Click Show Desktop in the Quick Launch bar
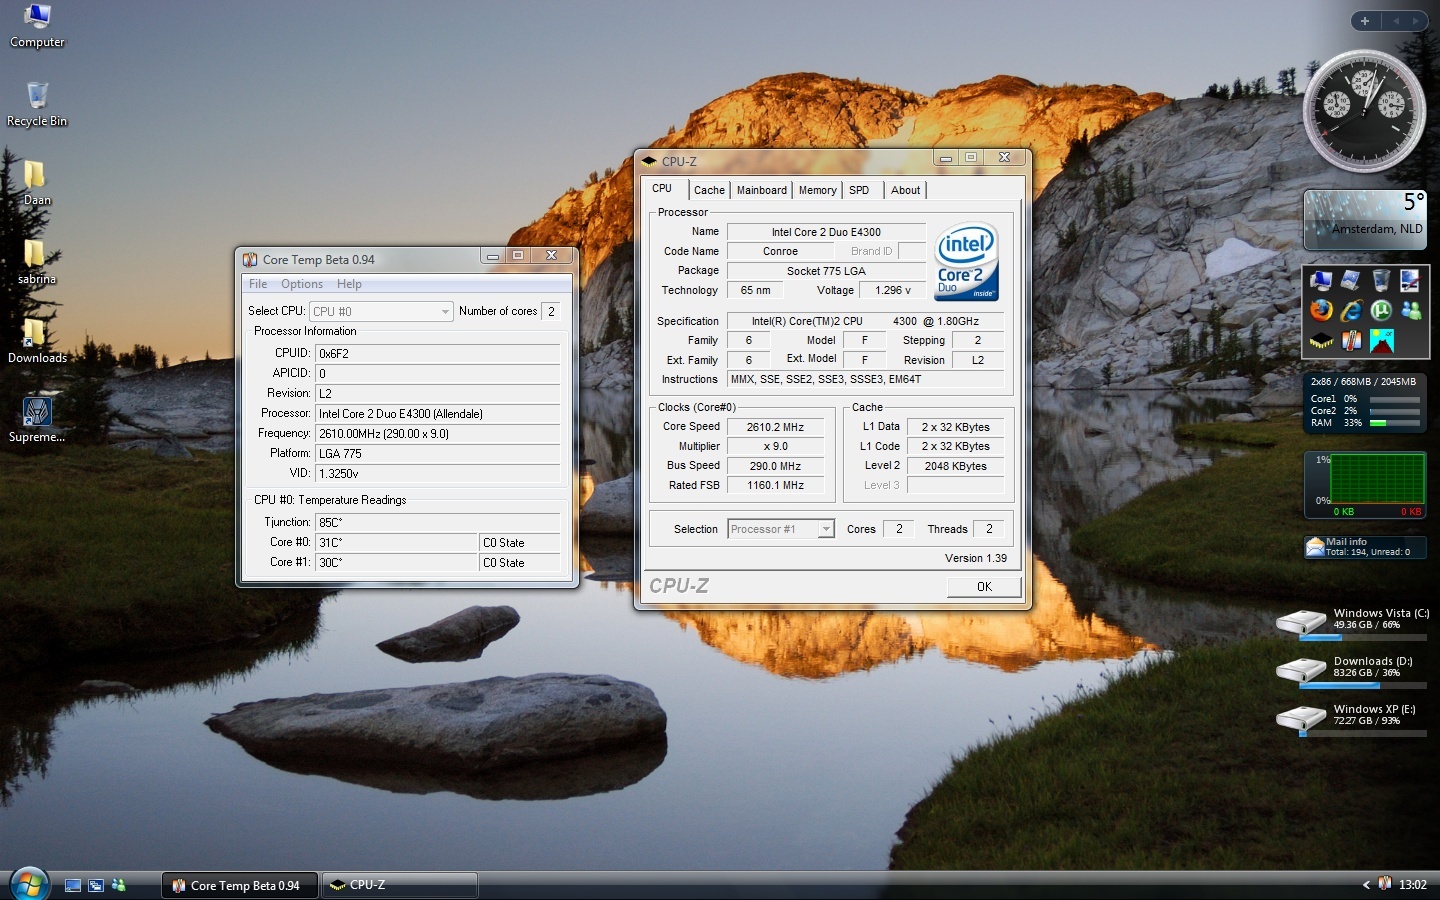 click(x=73, y=885)
